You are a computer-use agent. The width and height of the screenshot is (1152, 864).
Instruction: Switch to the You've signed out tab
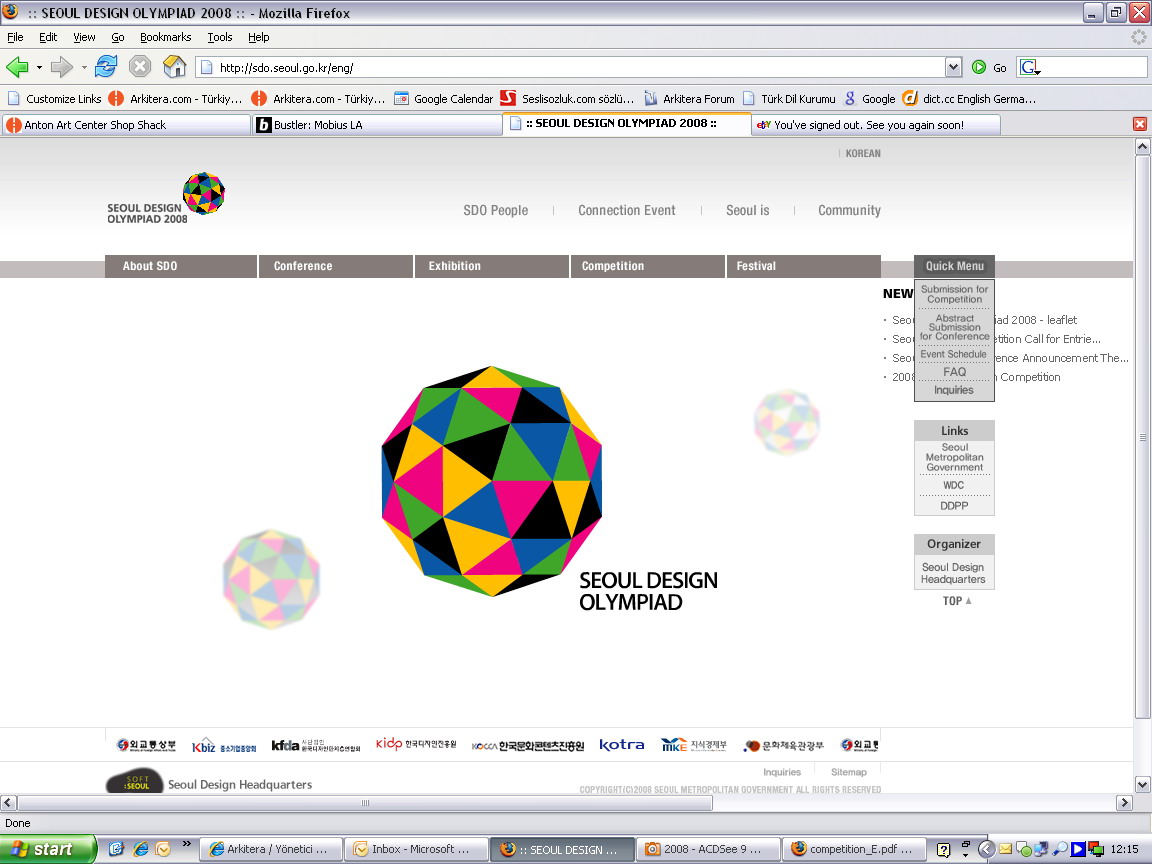876,125
